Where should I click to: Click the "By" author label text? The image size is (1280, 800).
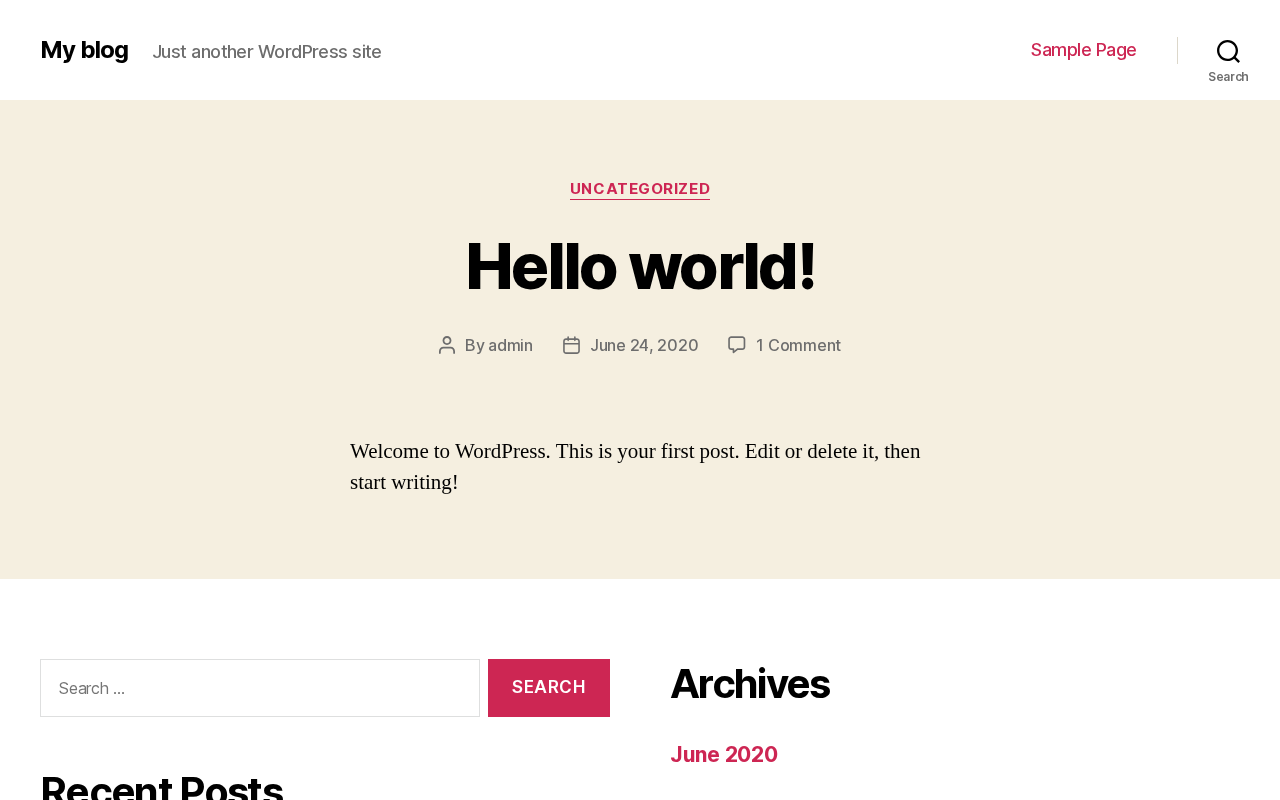pos(474,345)
